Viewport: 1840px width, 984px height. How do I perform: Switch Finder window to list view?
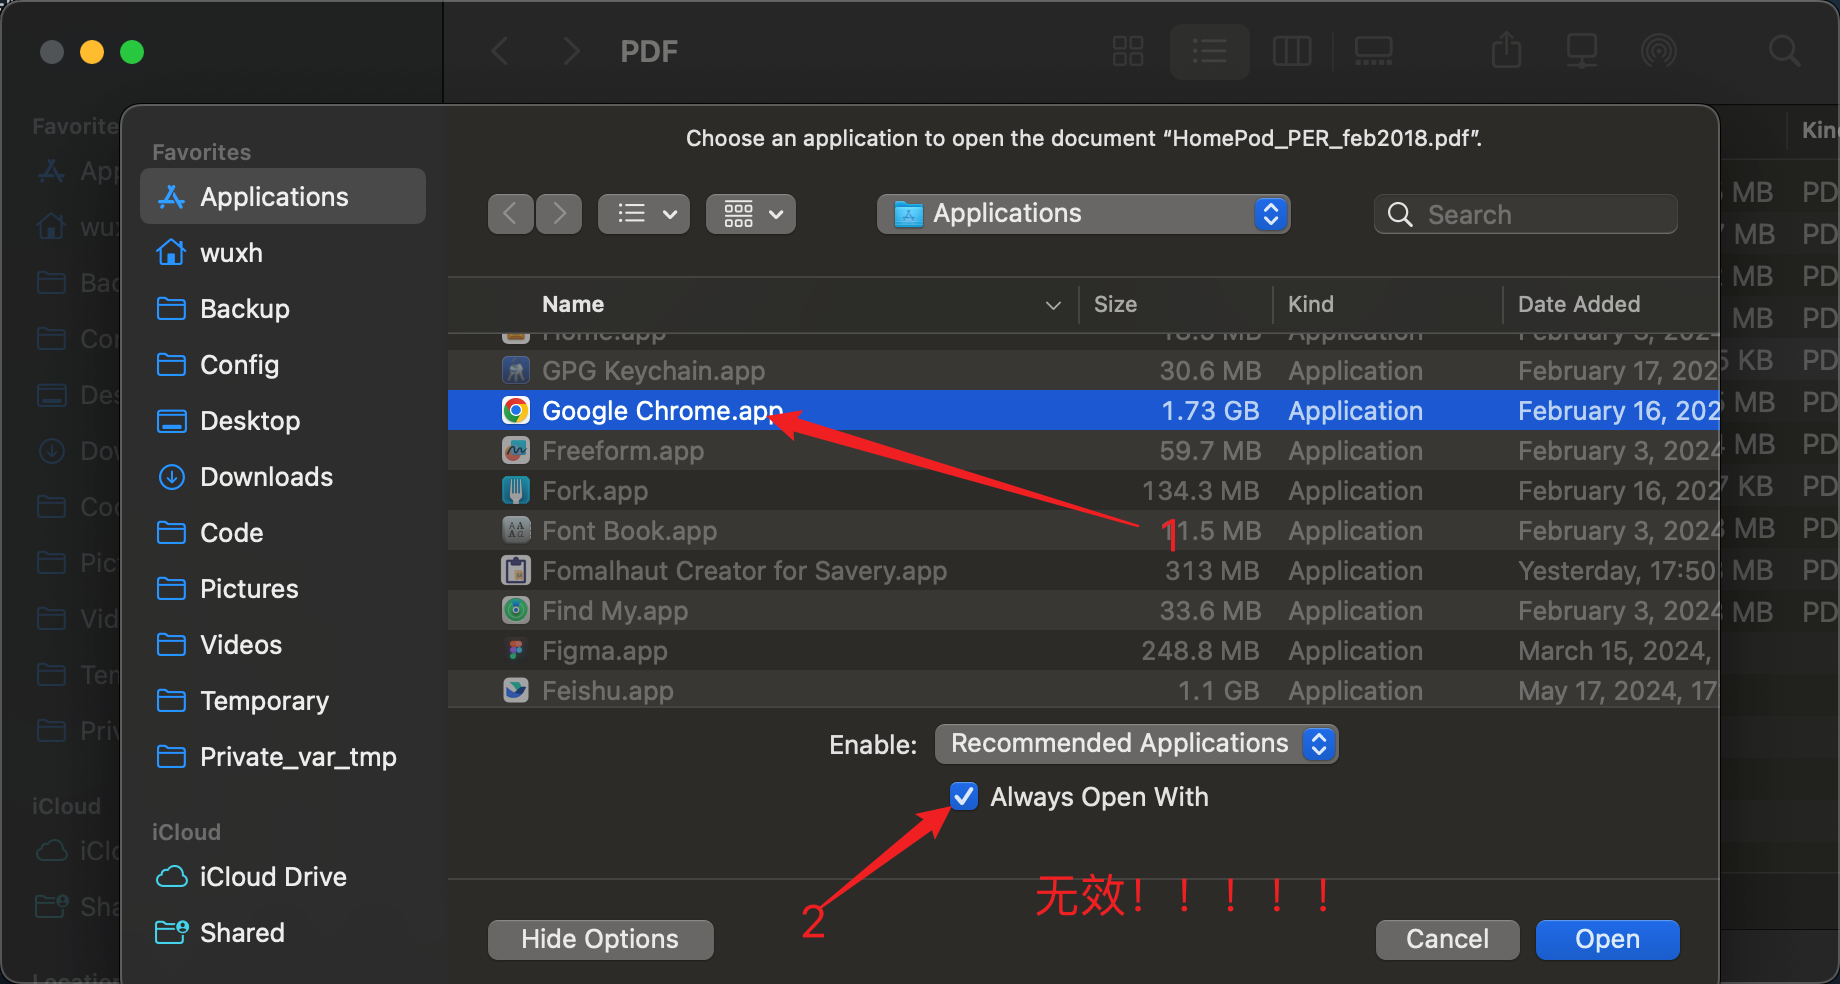pos(1210,51)
